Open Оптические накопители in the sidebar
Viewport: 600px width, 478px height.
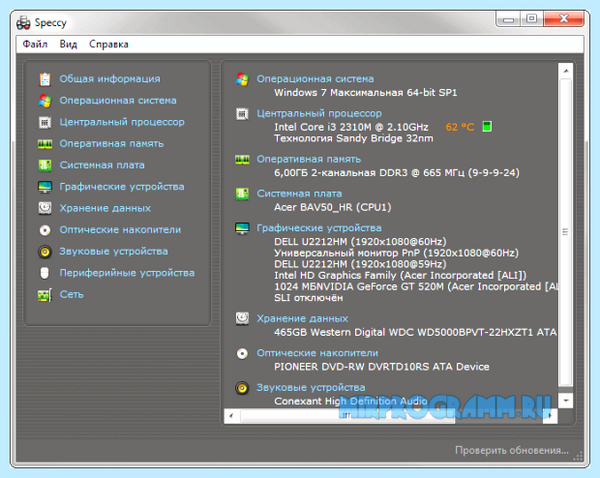120,230
